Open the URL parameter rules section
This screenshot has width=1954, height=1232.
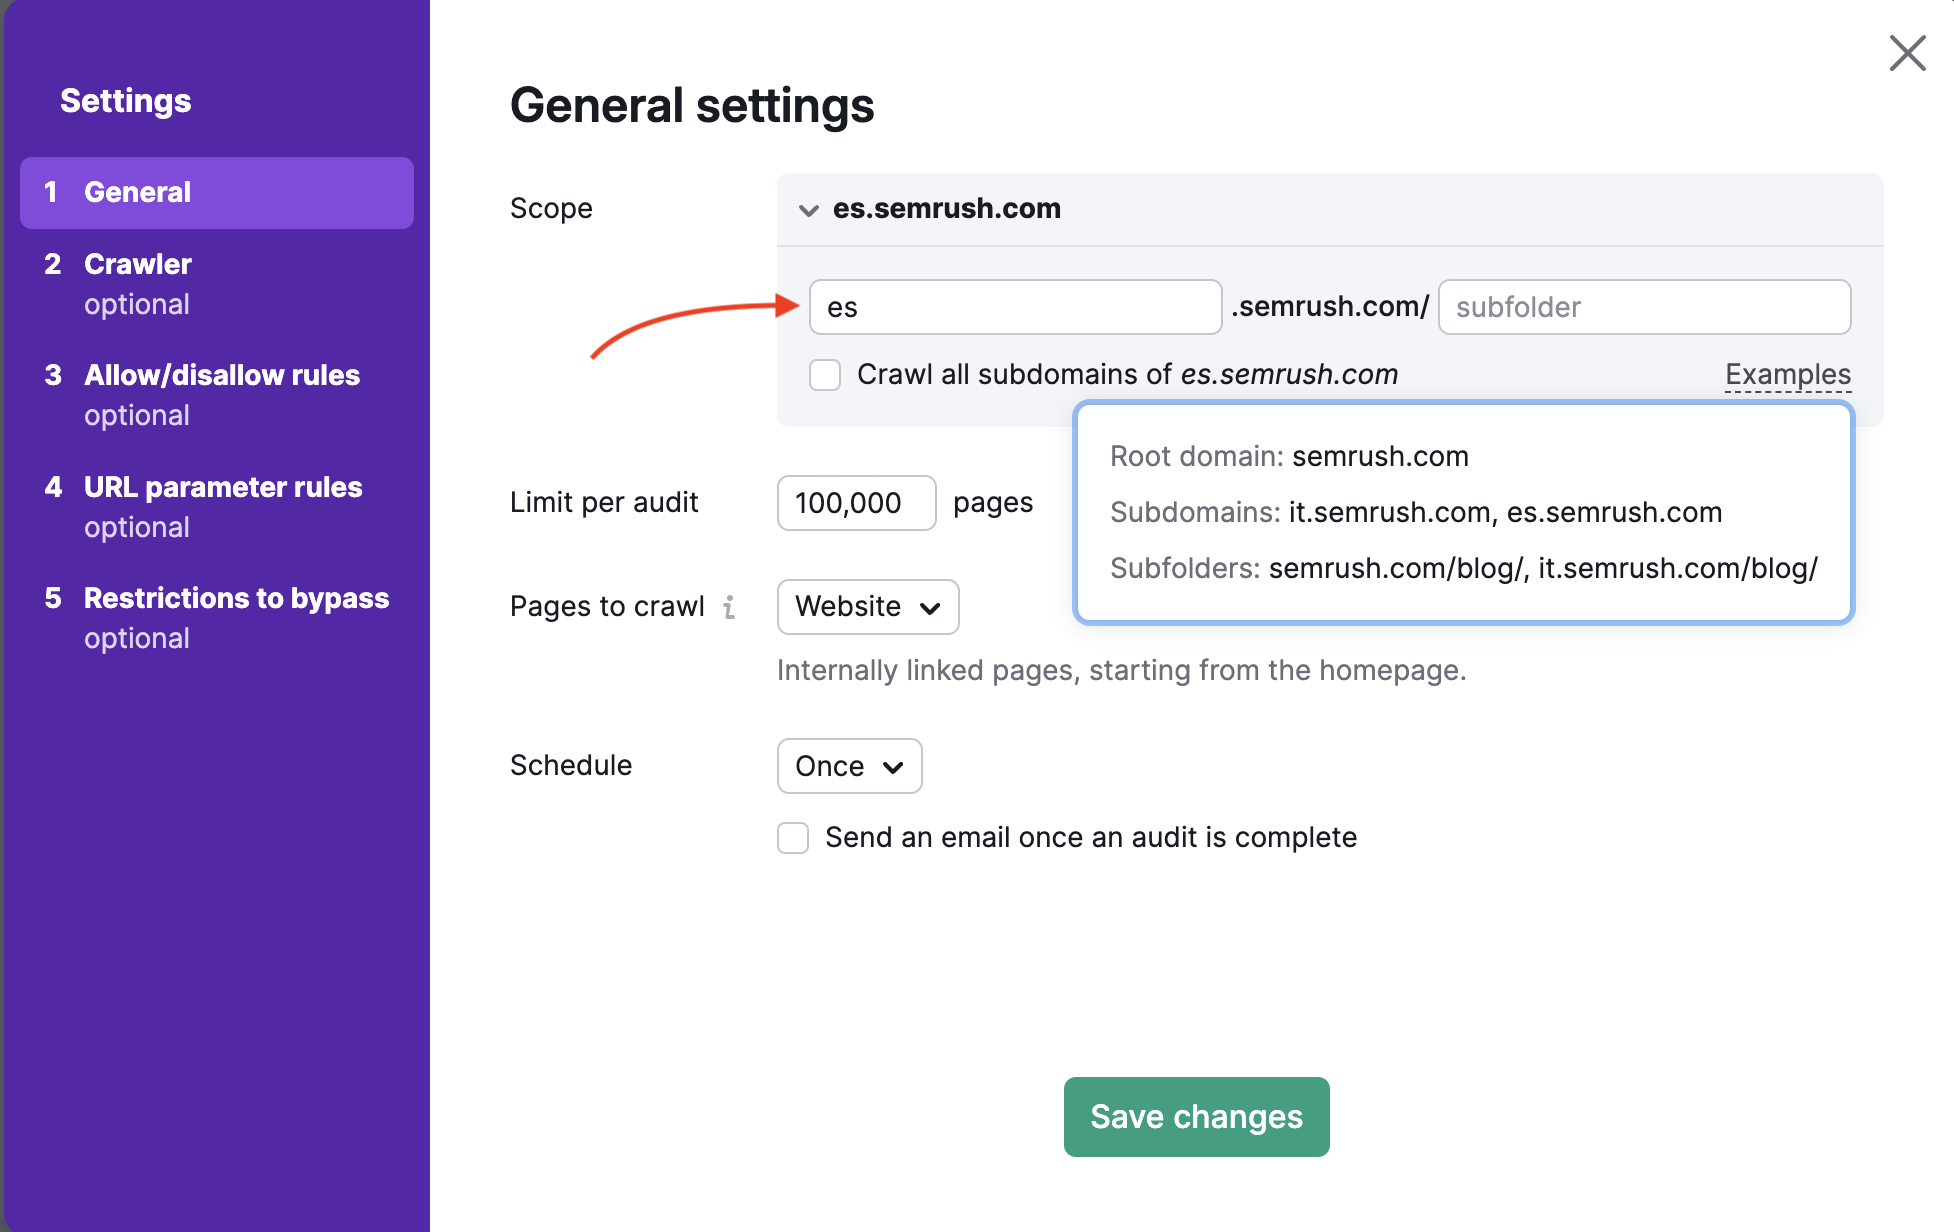point(223,487)
